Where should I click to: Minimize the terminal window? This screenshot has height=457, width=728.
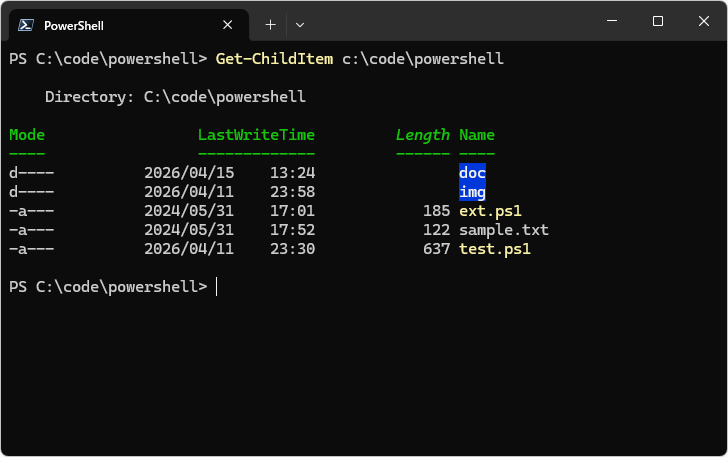(x=611, y=21)
